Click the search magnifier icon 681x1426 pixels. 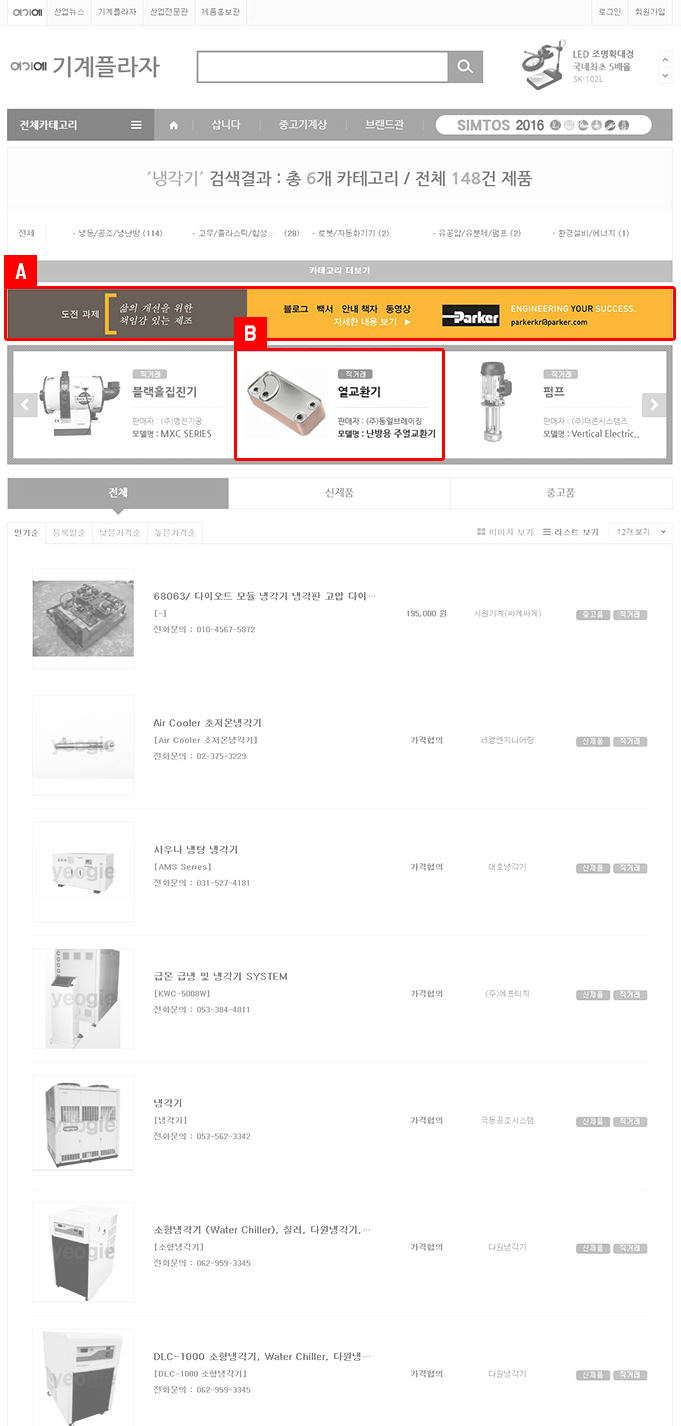[x=465, y=67]
